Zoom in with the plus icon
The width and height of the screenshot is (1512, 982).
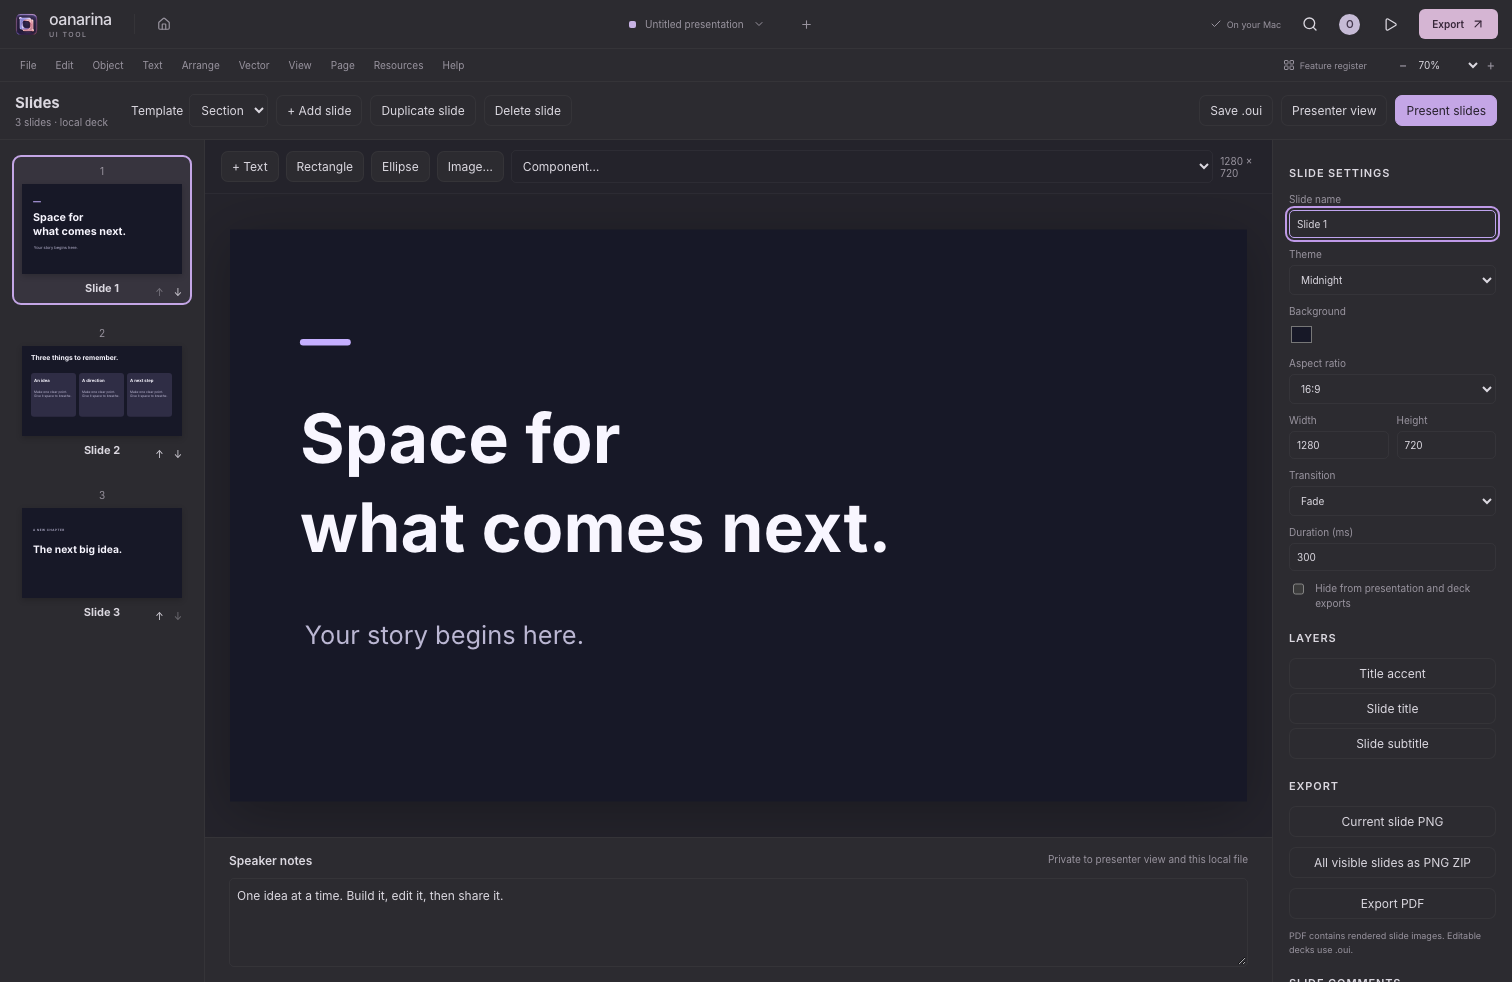[x=1490, y=65]
